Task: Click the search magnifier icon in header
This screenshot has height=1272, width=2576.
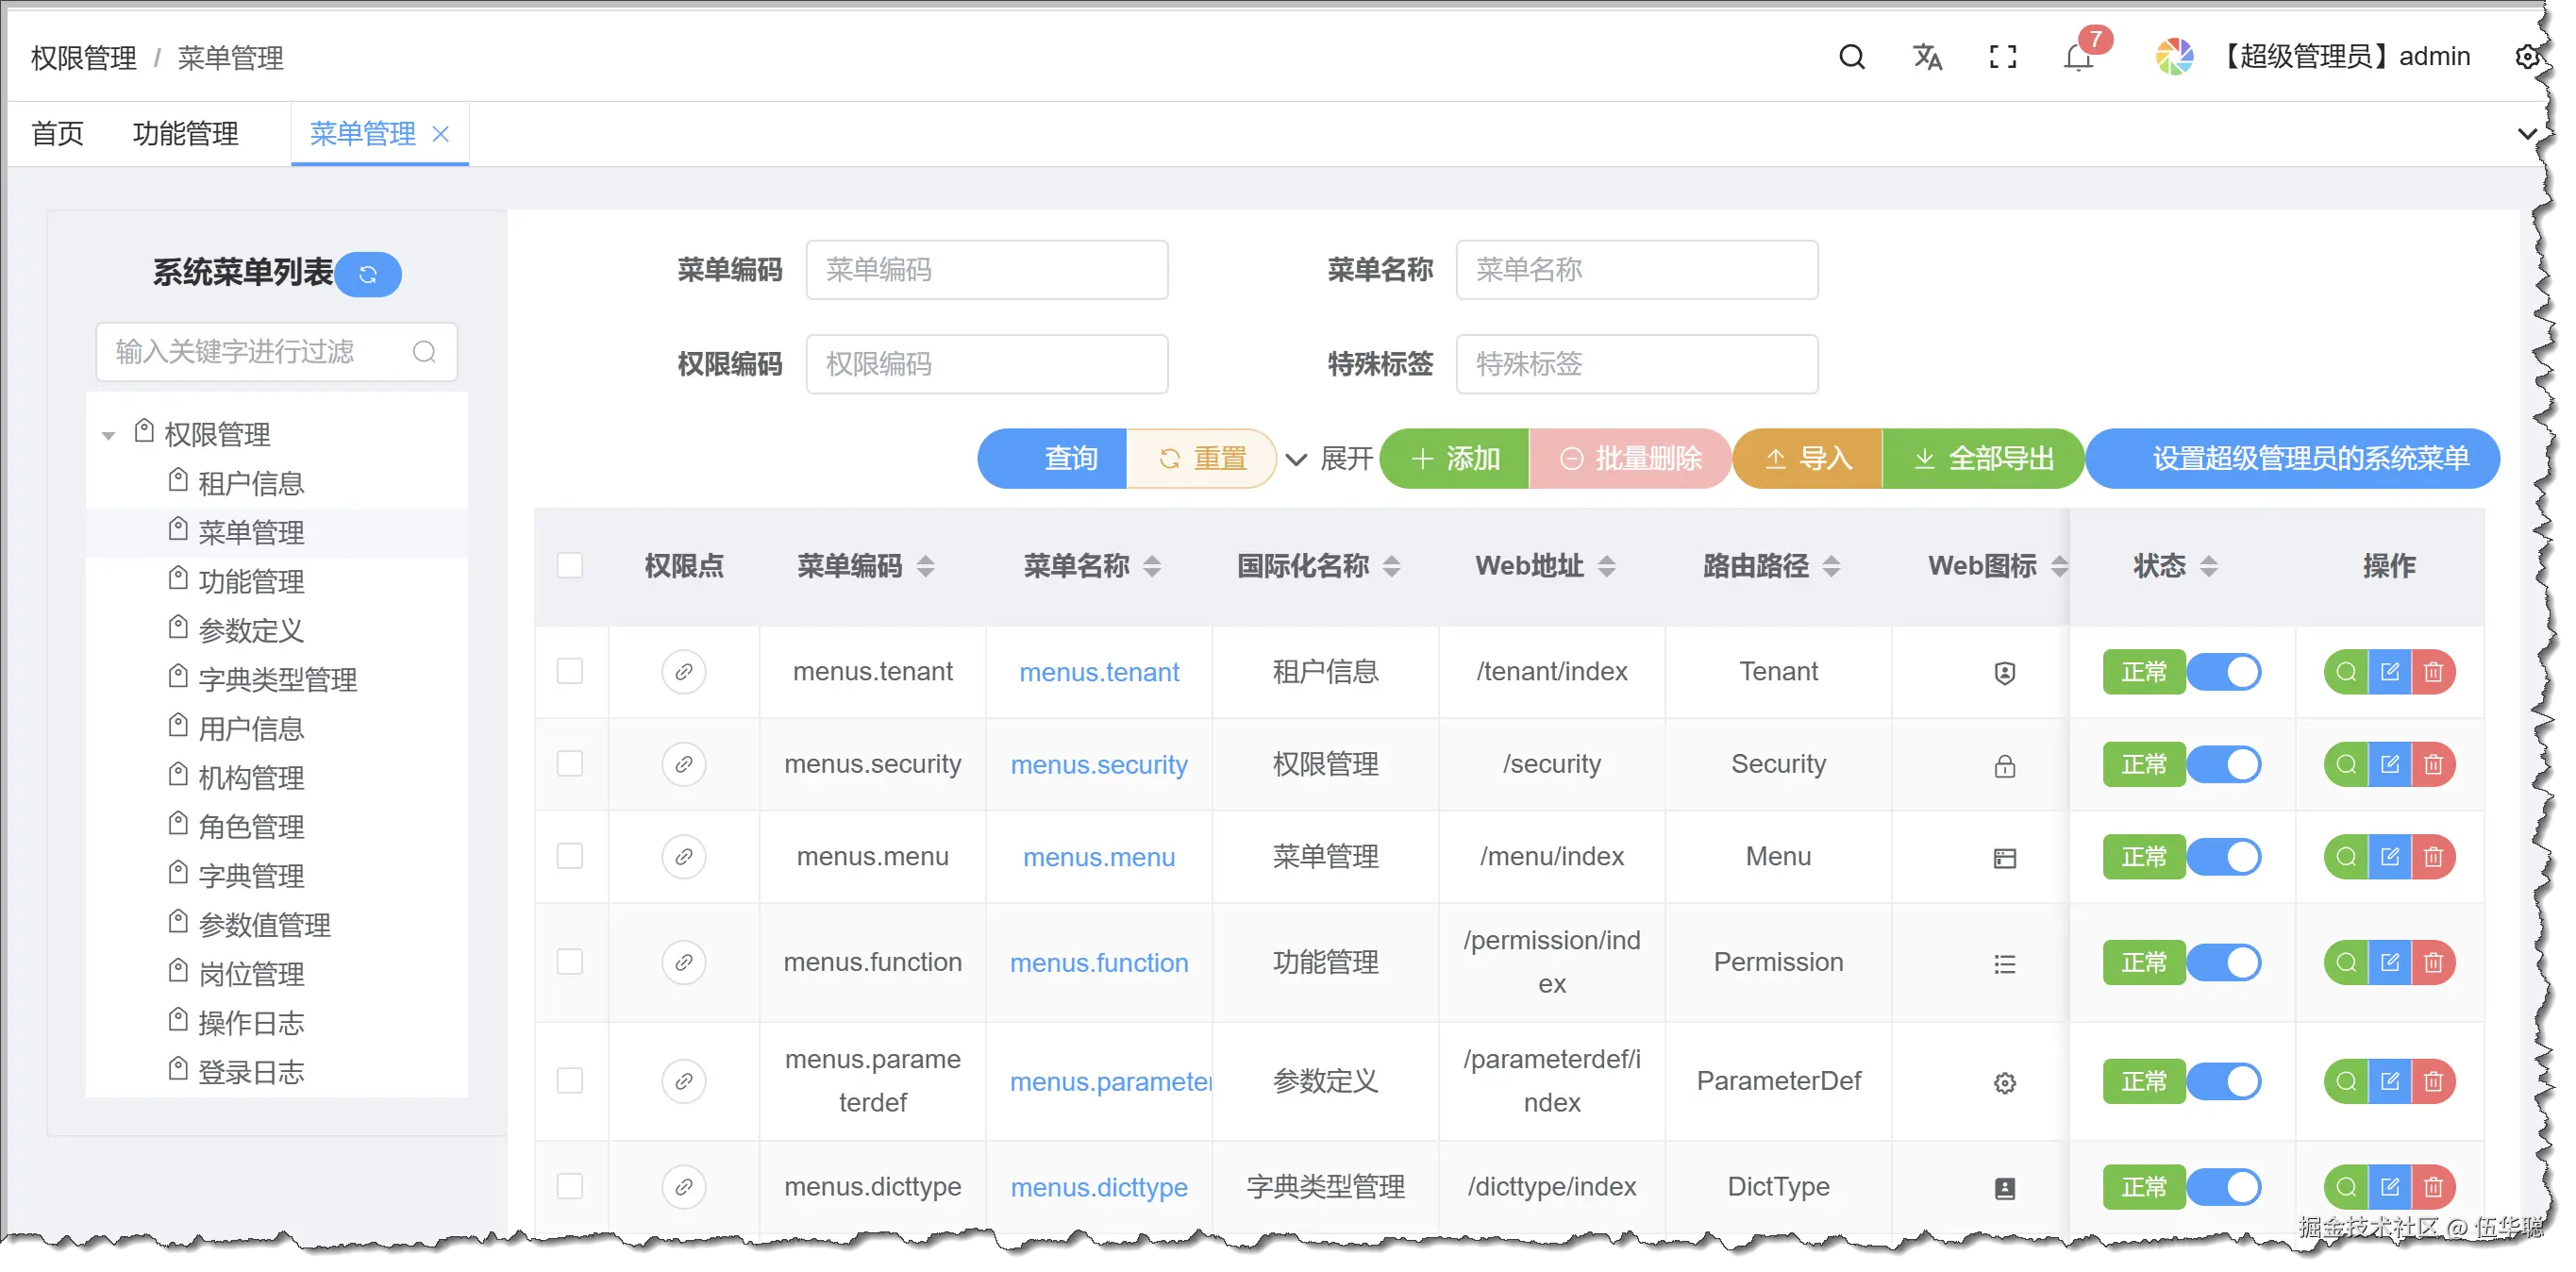Action: [1851, 57]
